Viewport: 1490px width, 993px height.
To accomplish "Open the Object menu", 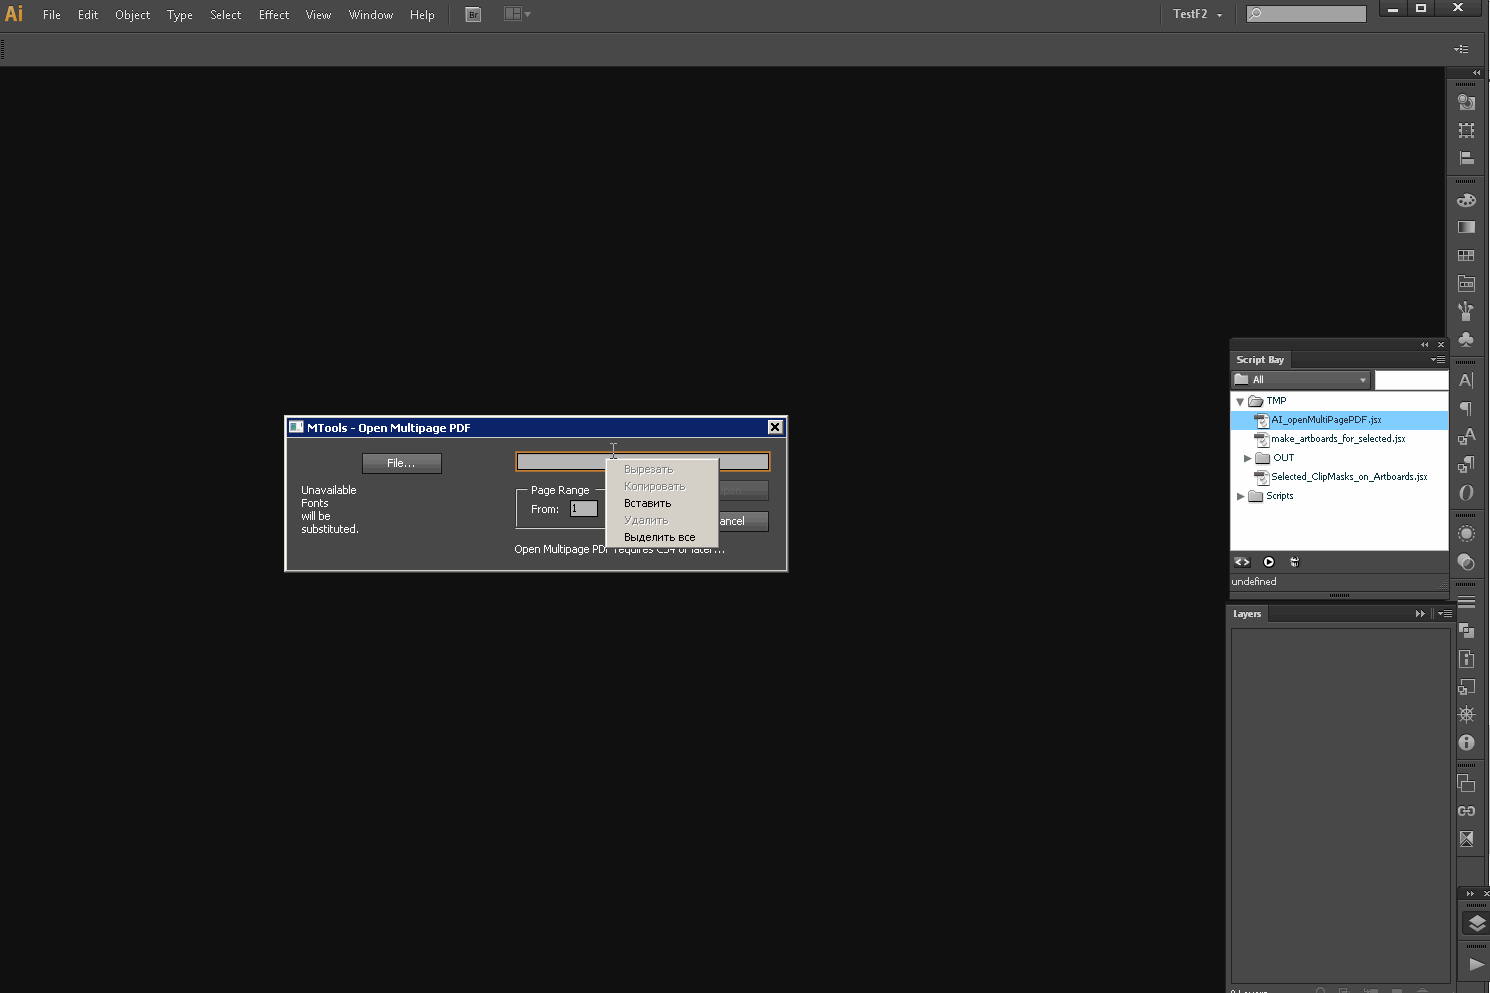I will 133,15.
